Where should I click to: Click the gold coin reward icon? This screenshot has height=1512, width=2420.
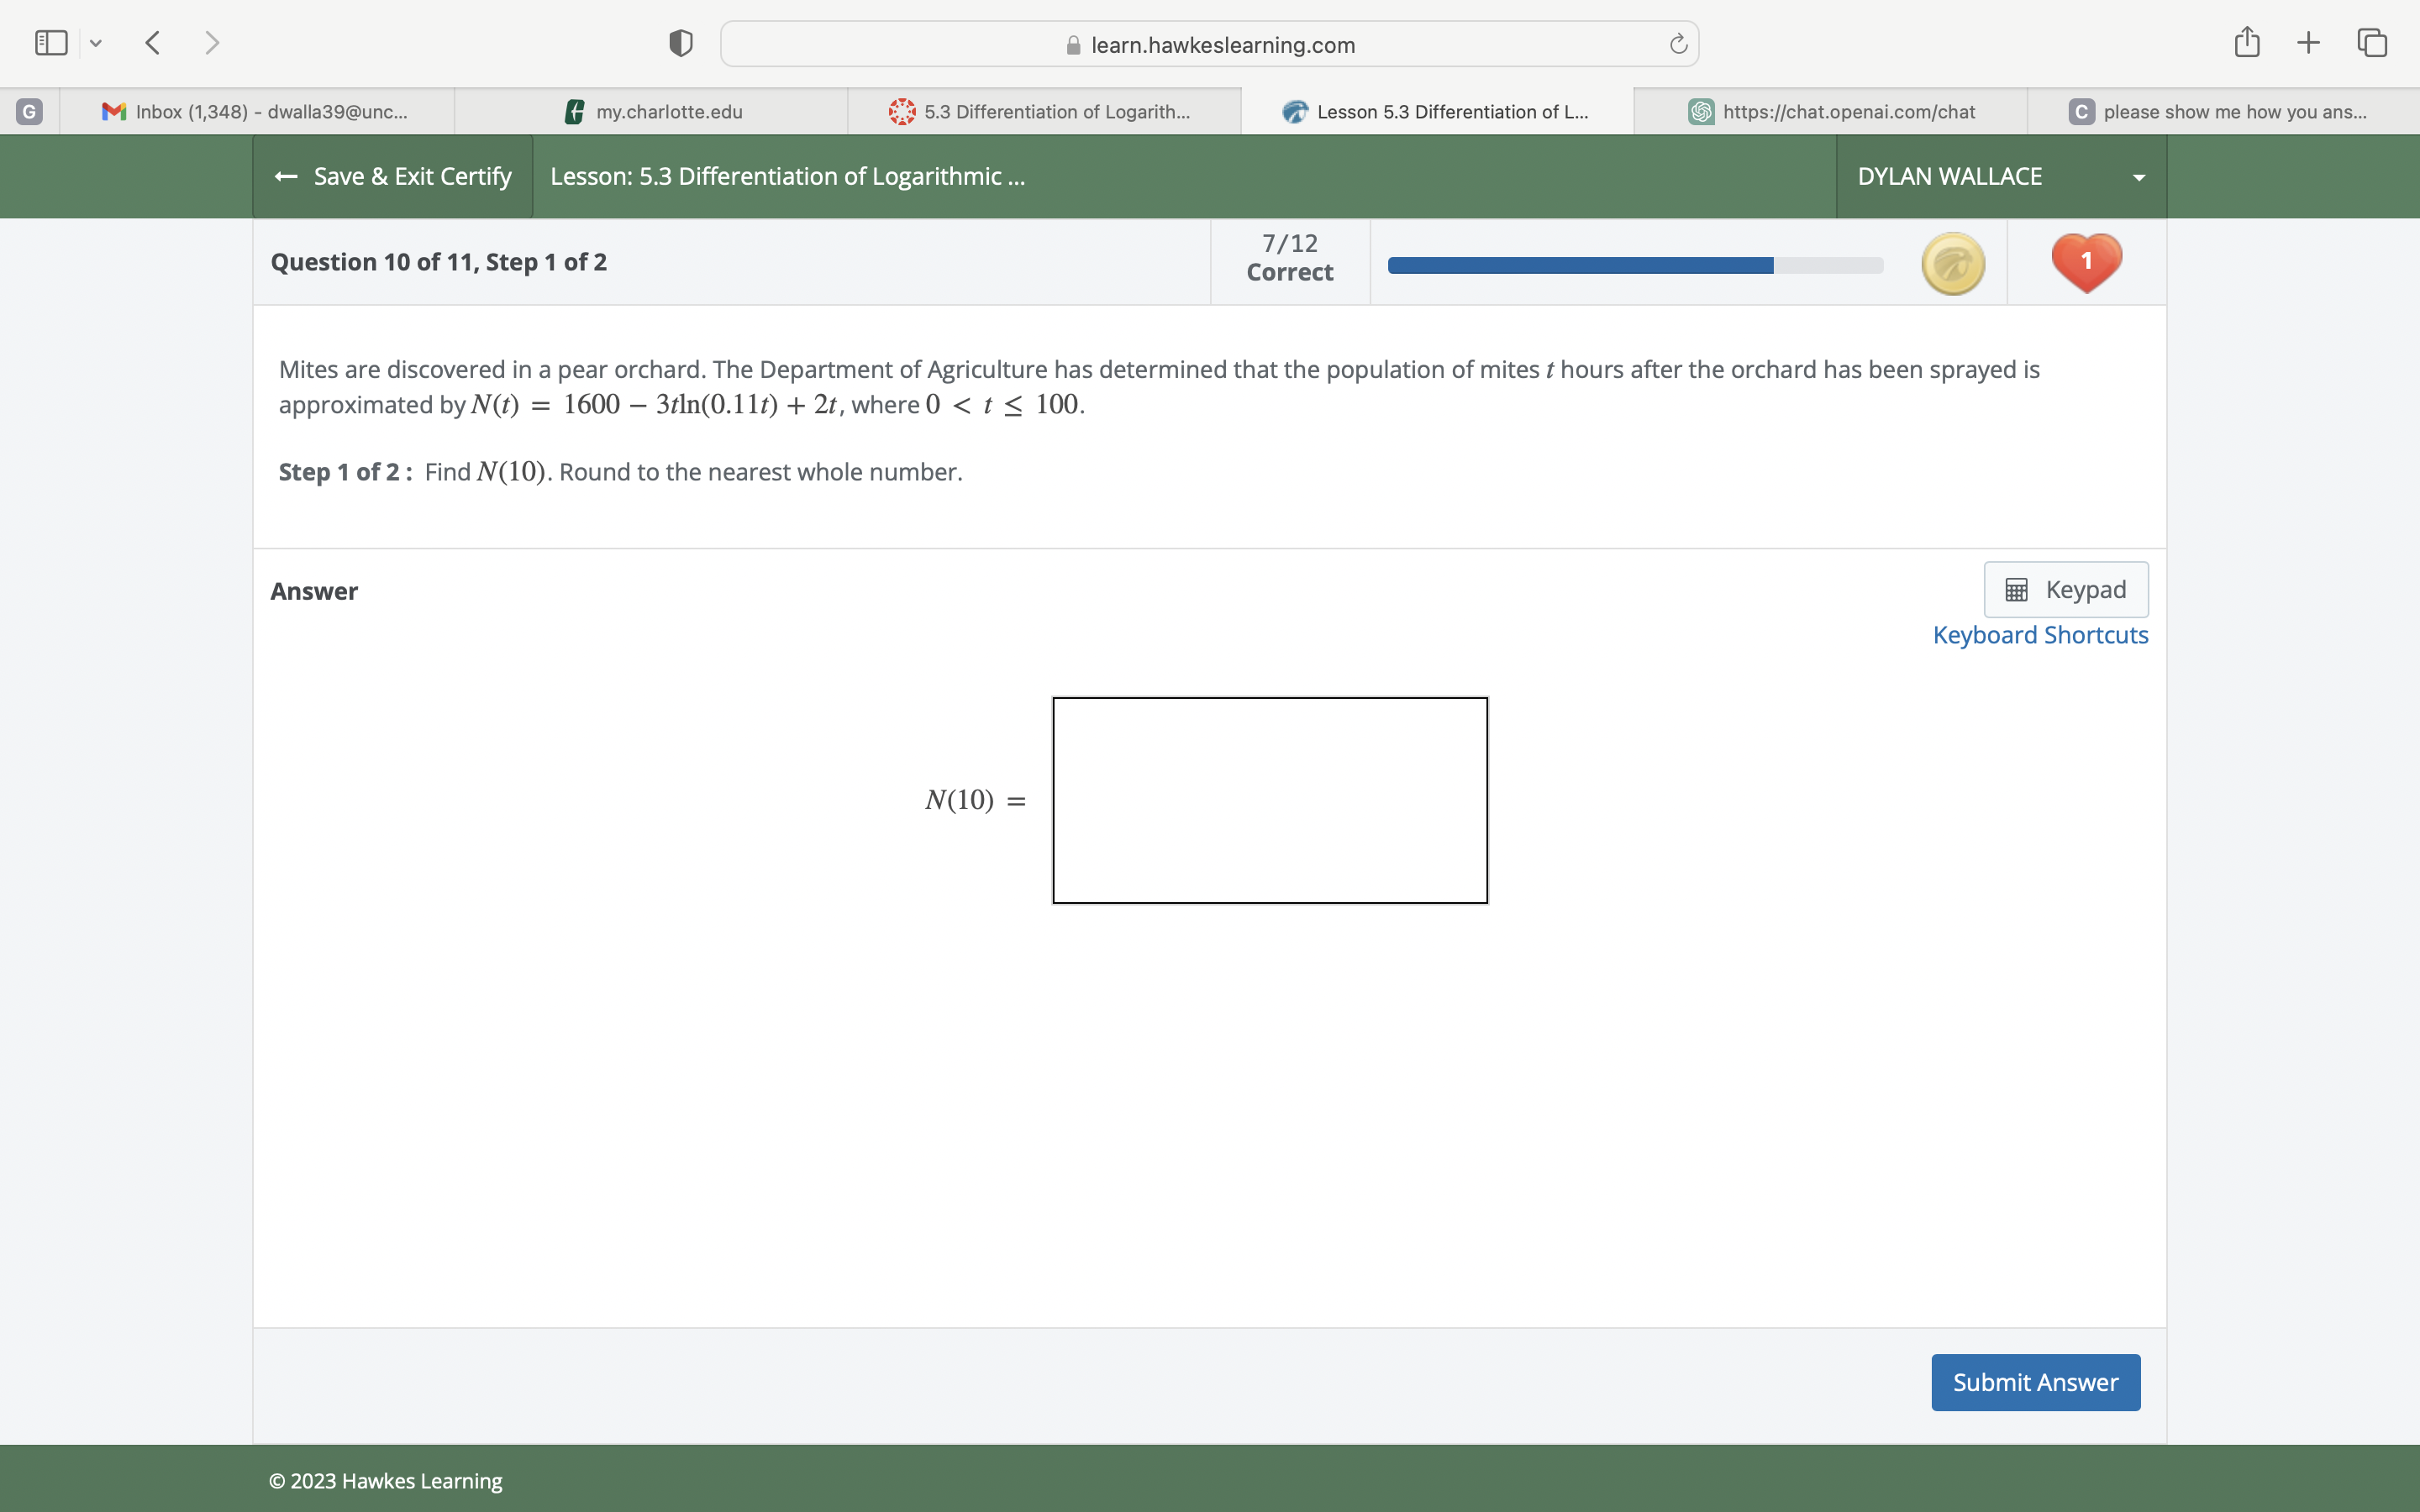coord(1951,262)
